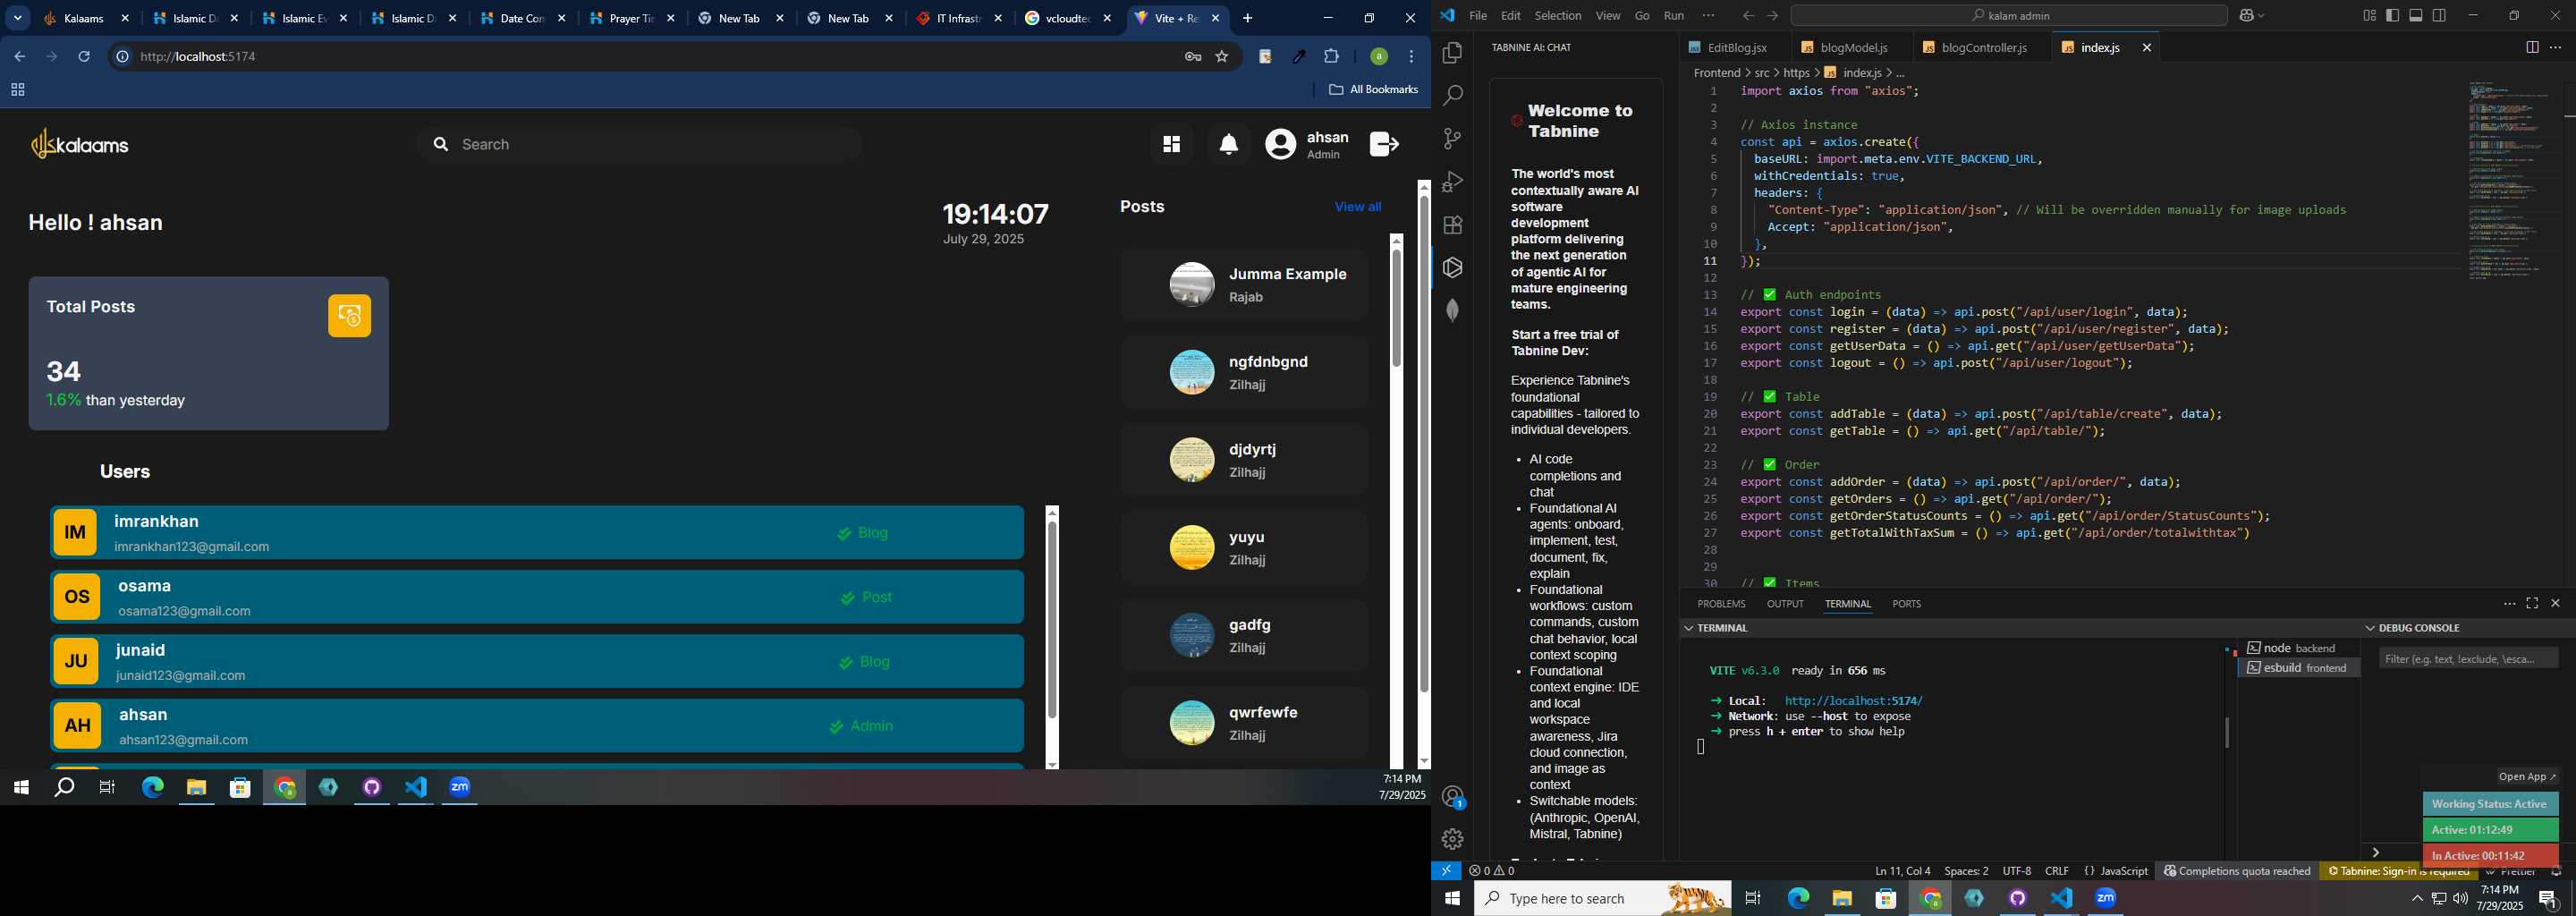This screenshot has width=2576, height=916.
Task: Open the Jumma Example post thumbnail
Action: tap(1192, 285)
